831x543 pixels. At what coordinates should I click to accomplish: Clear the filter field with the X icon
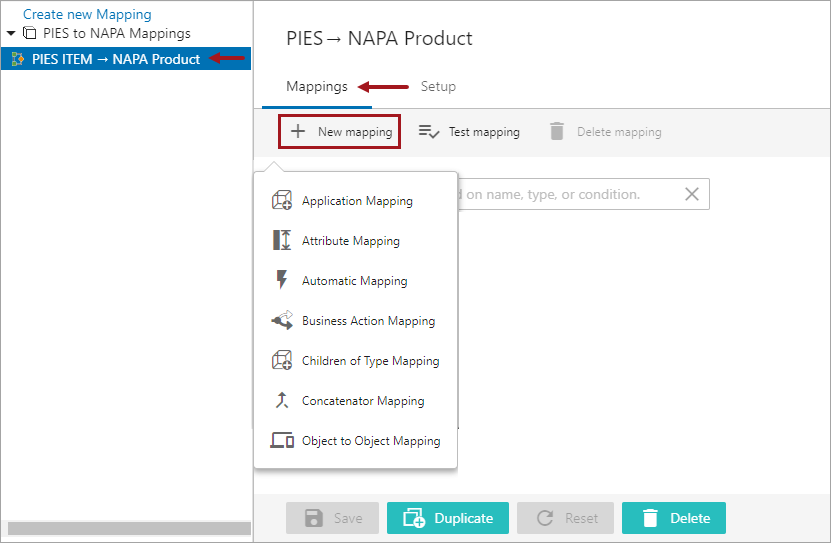(691, 194)
